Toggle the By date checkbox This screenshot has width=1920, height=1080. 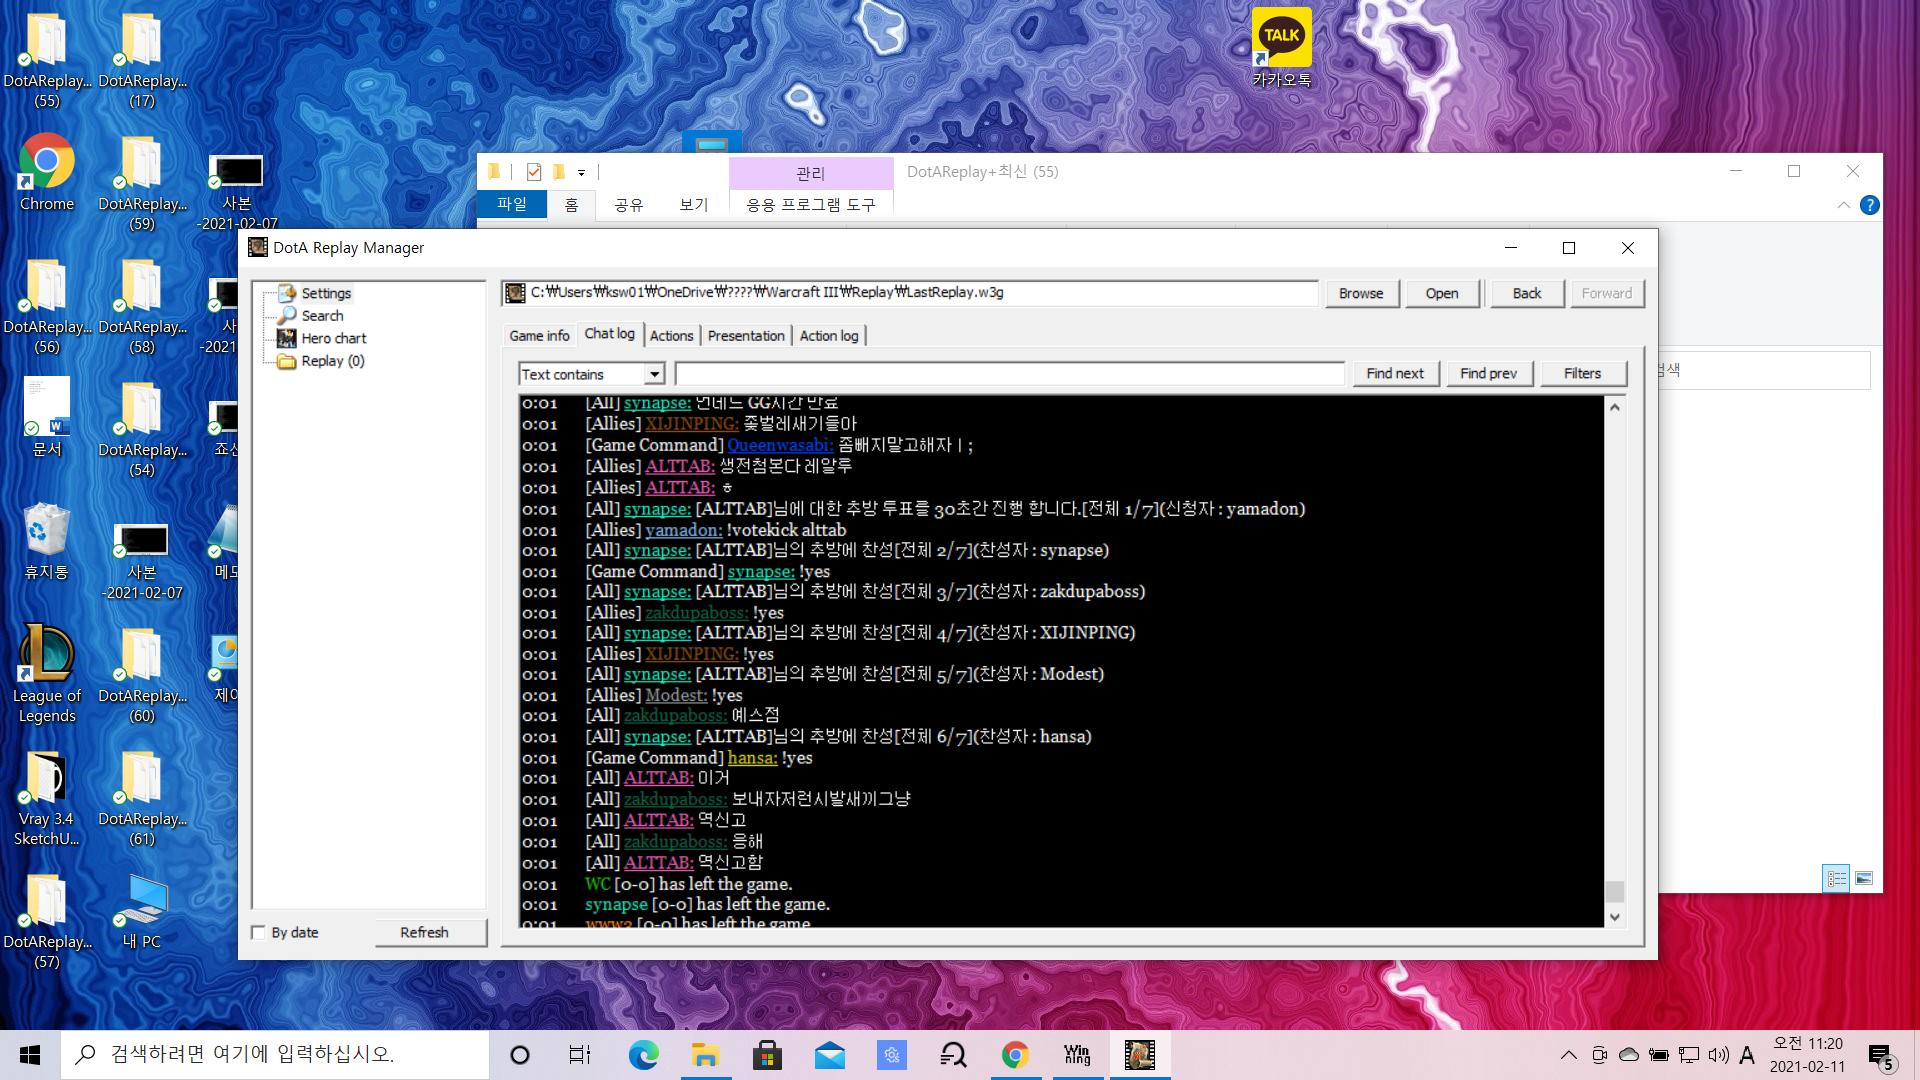pyautogui.click(x=258, y=932)
